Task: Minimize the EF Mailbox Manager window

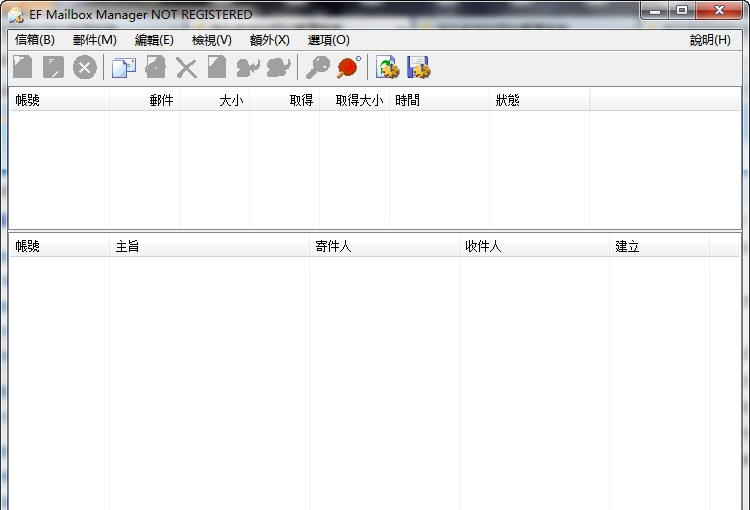Action: 655,11
